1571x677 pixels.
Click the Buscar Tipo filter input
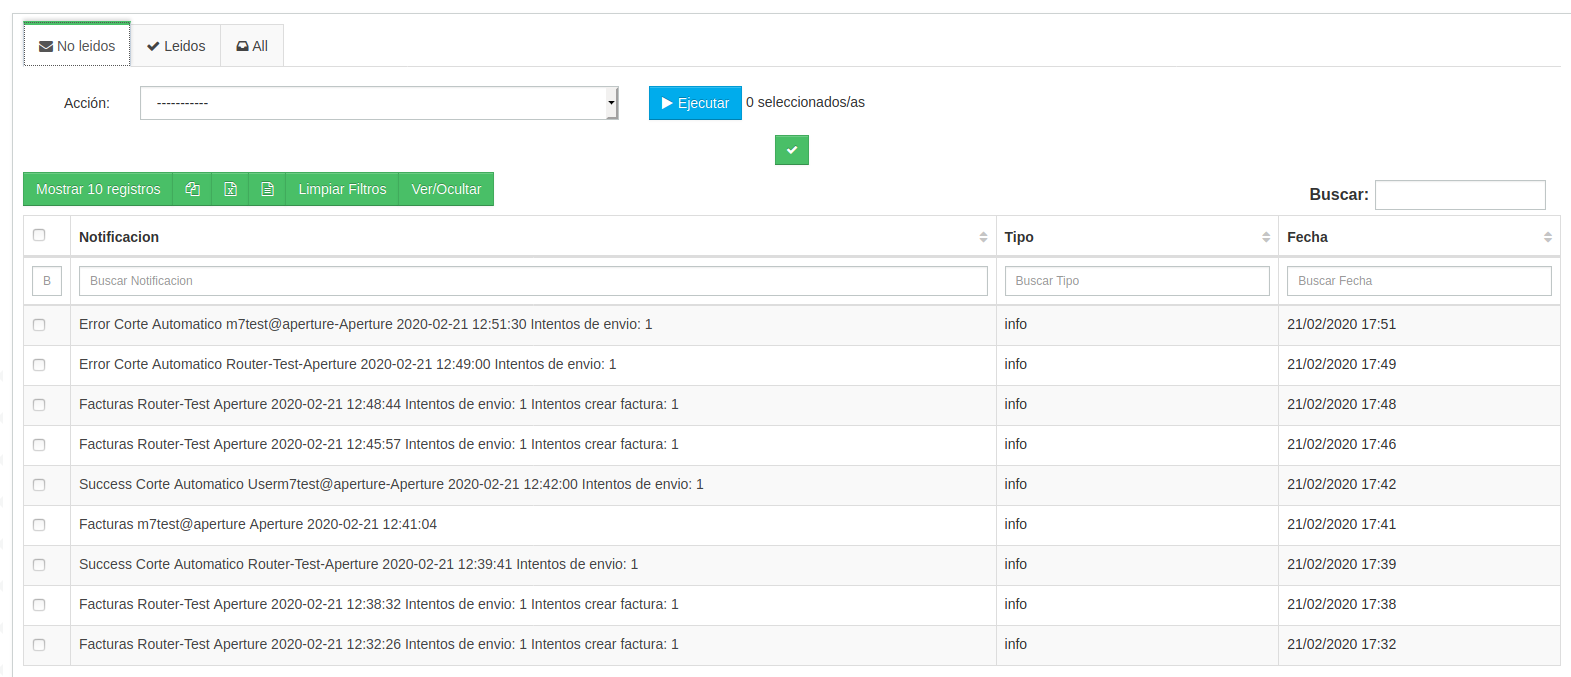1136,281
